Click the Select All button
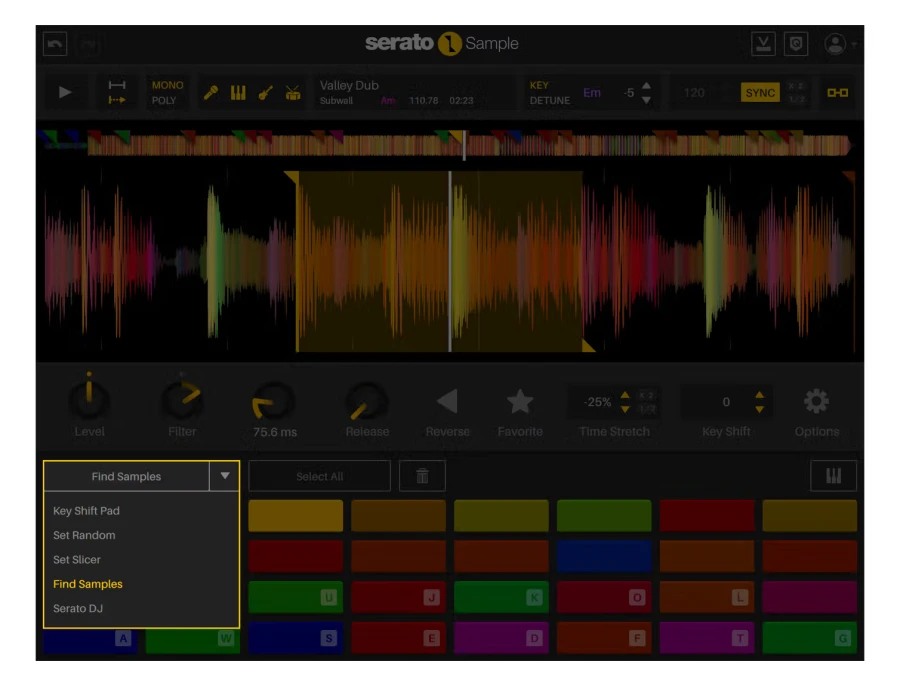Image resolution: width=900 pixels, height=686 pixels. pyautogui.click(x=319, y=476)
